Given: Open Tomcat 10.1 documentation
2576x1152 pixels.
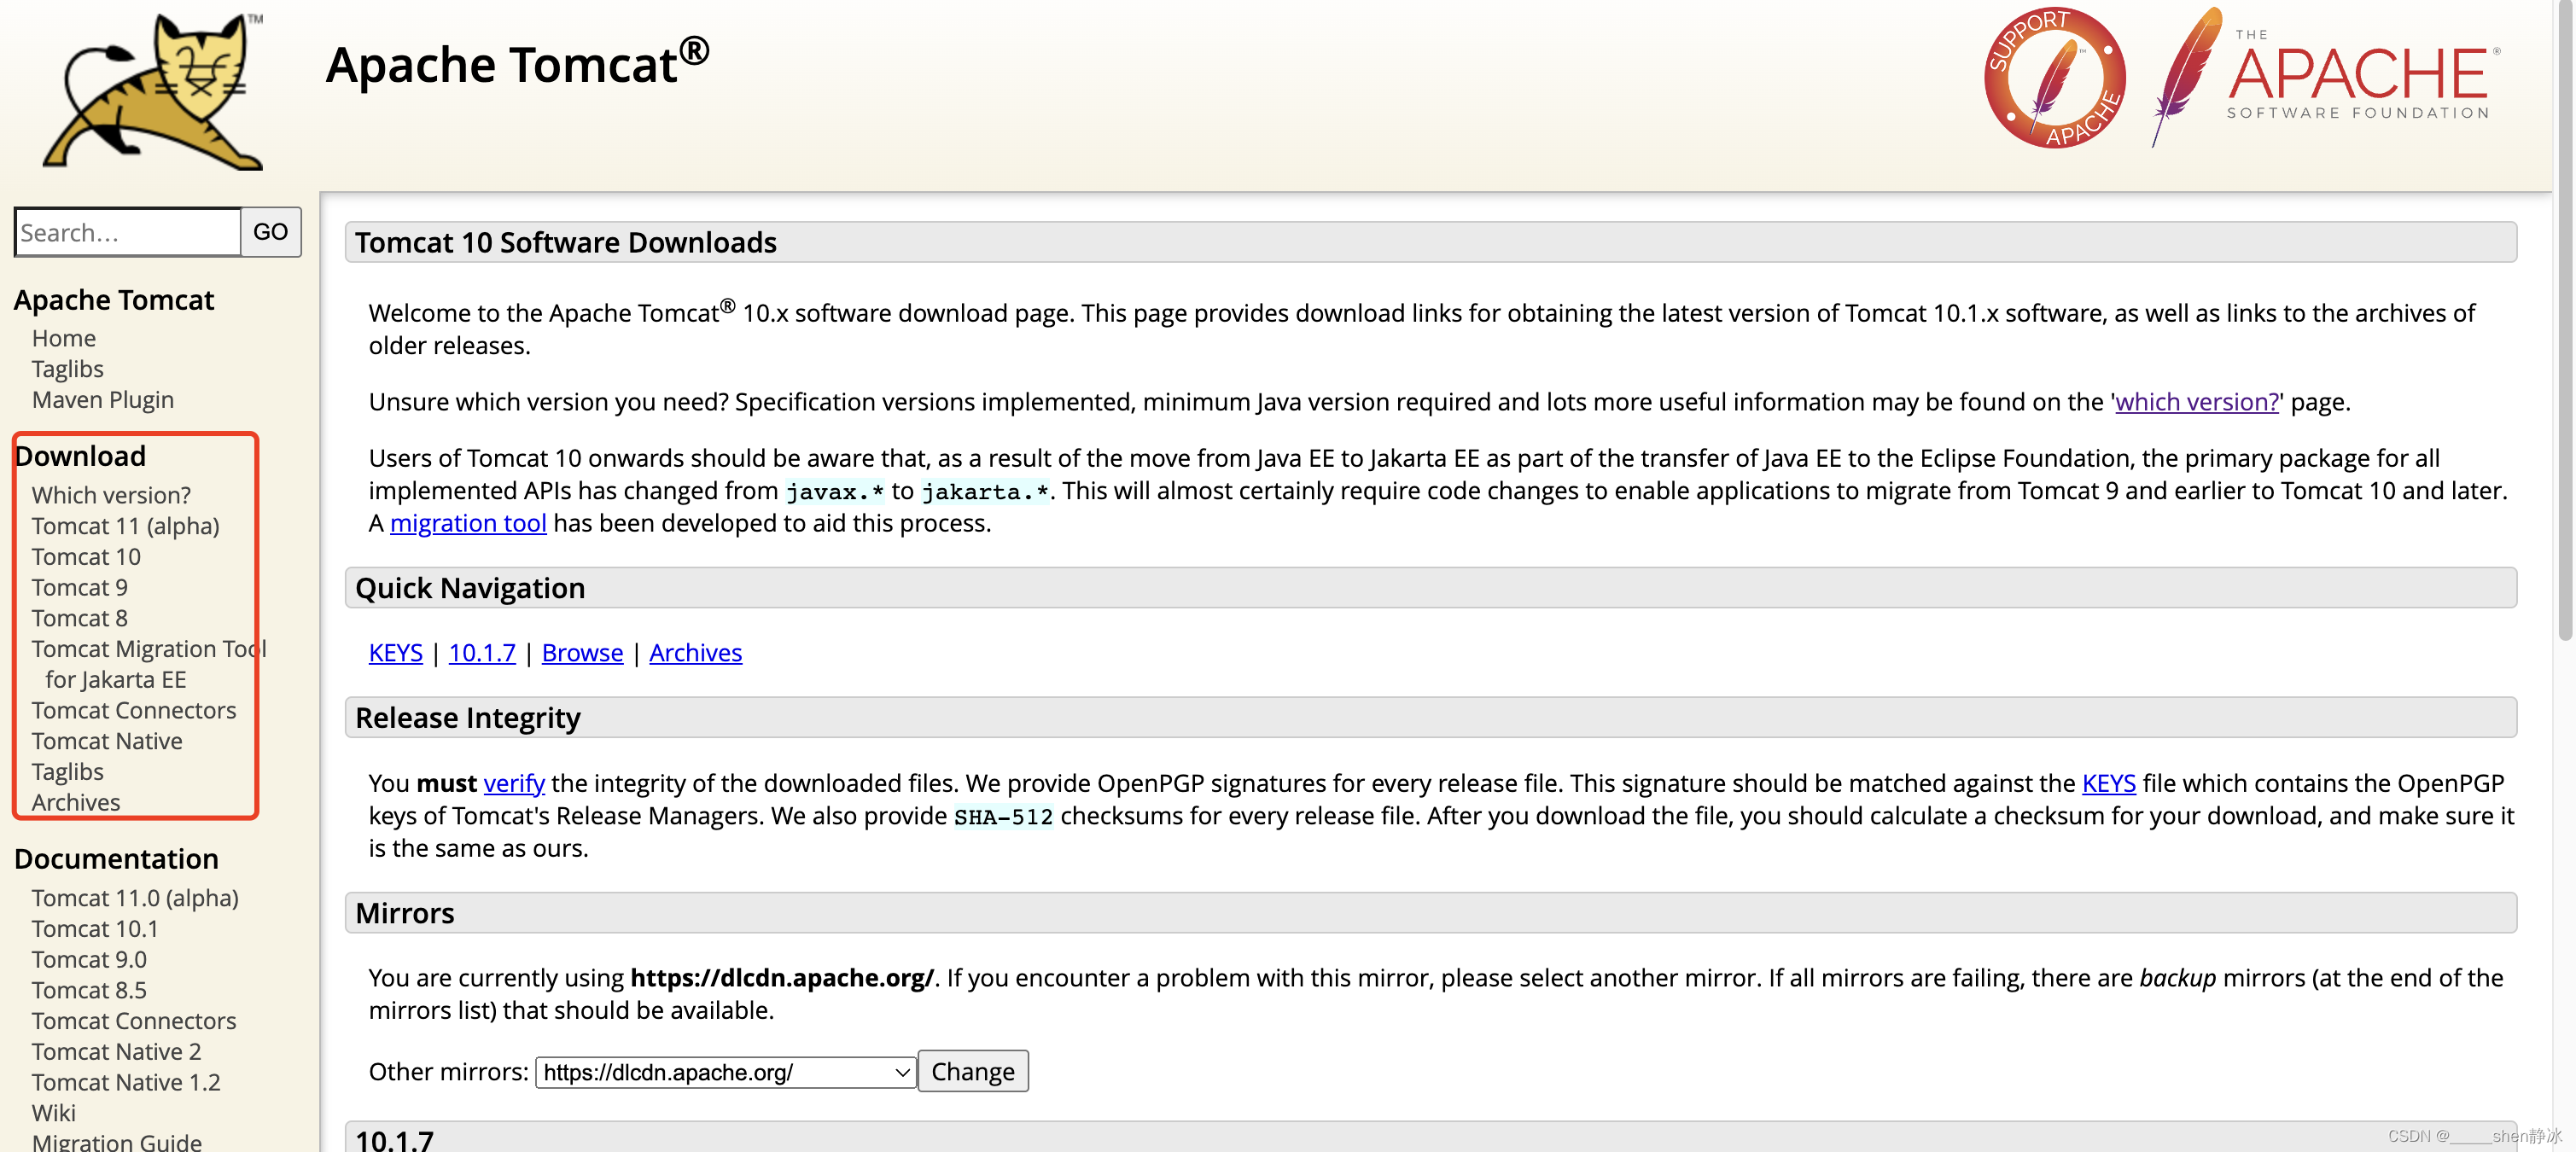Looking at the screenshot, I should (95, 929).
